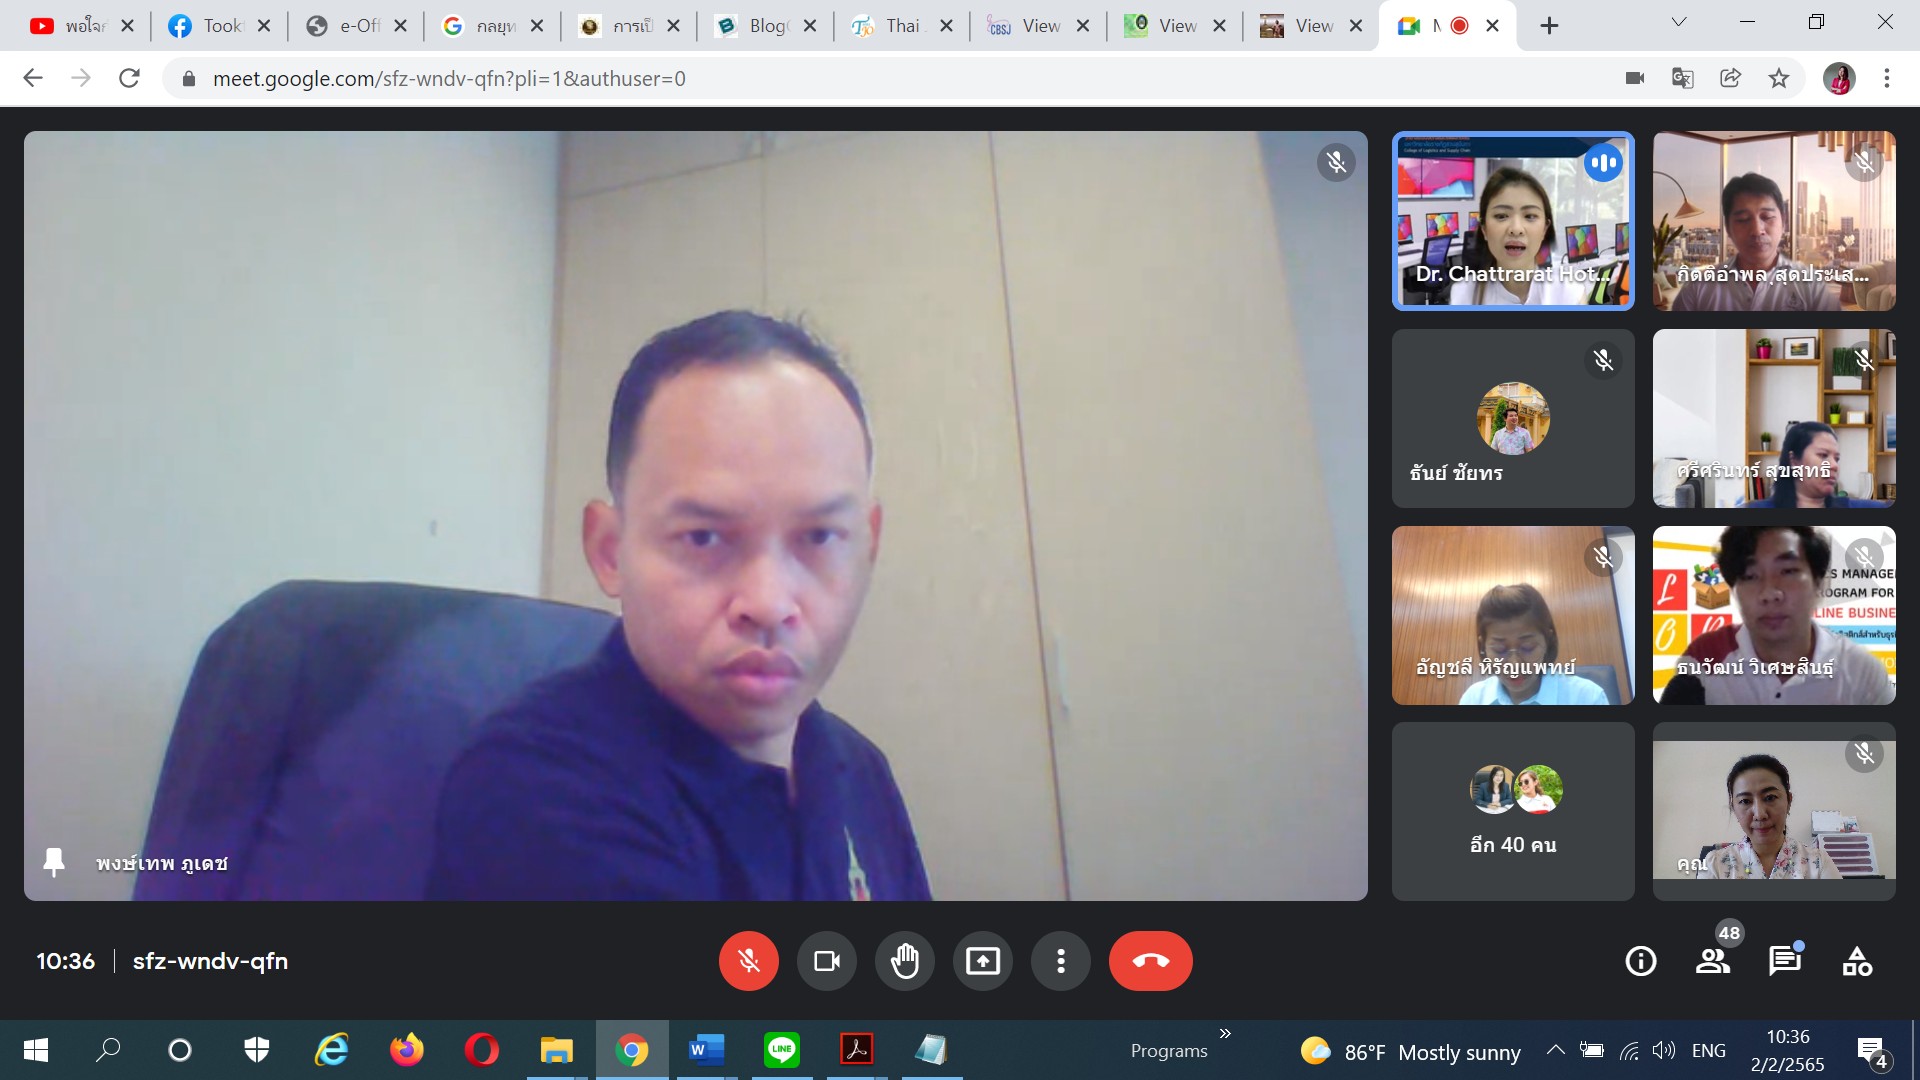Click the Present now screen share icon

(x=982, y=961)
